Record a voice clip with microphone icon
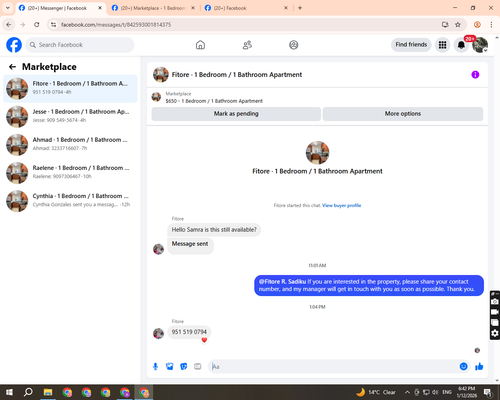 pos(155,367)
